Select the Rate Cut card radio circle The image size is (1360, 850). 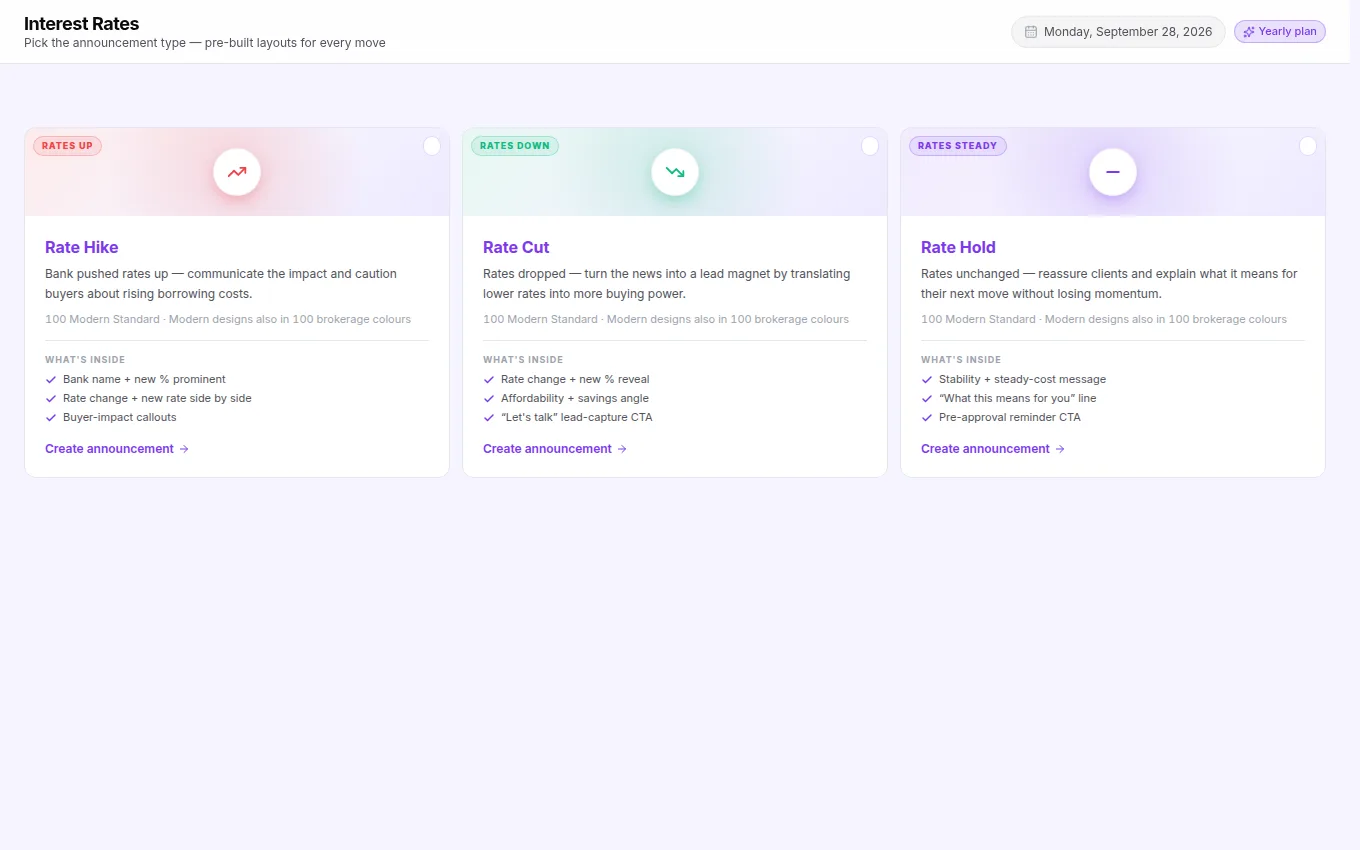(x=870, y=146)
